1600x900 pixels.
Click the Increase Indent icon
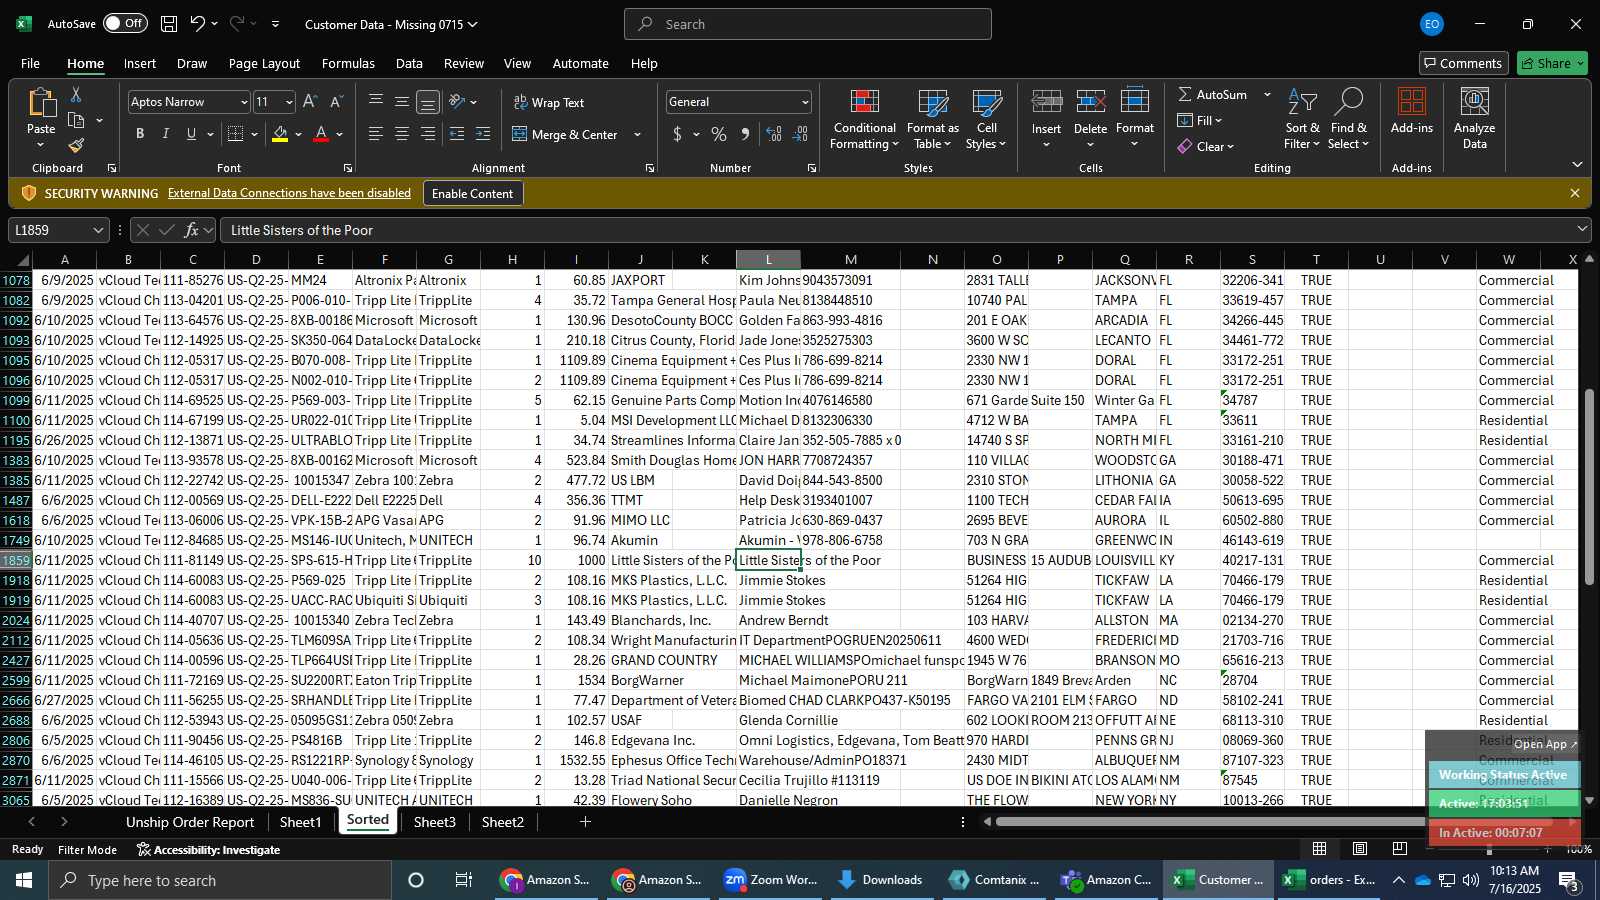click(x=483, y=134)
